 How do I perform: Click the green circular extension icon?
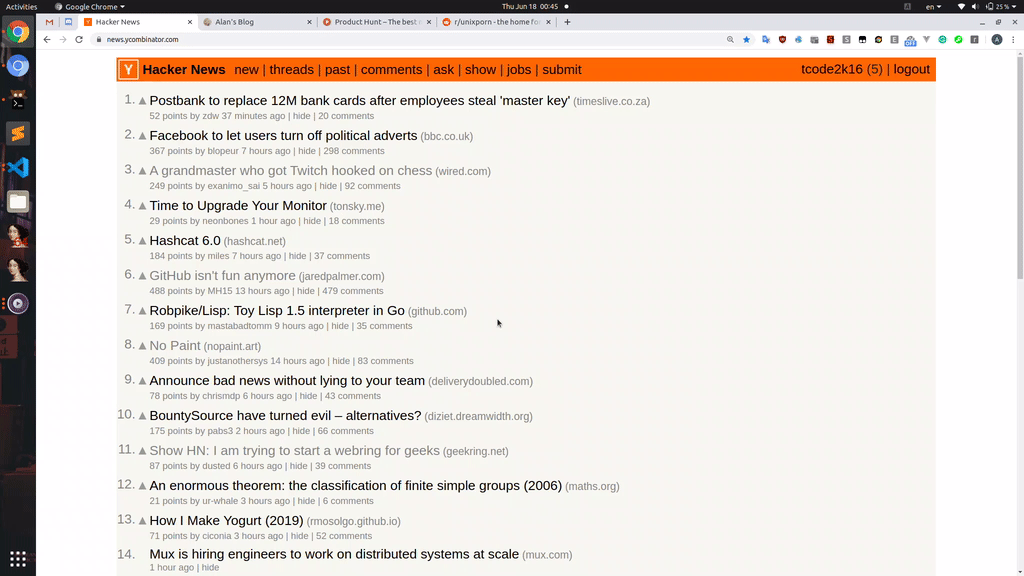click(958, 40)
